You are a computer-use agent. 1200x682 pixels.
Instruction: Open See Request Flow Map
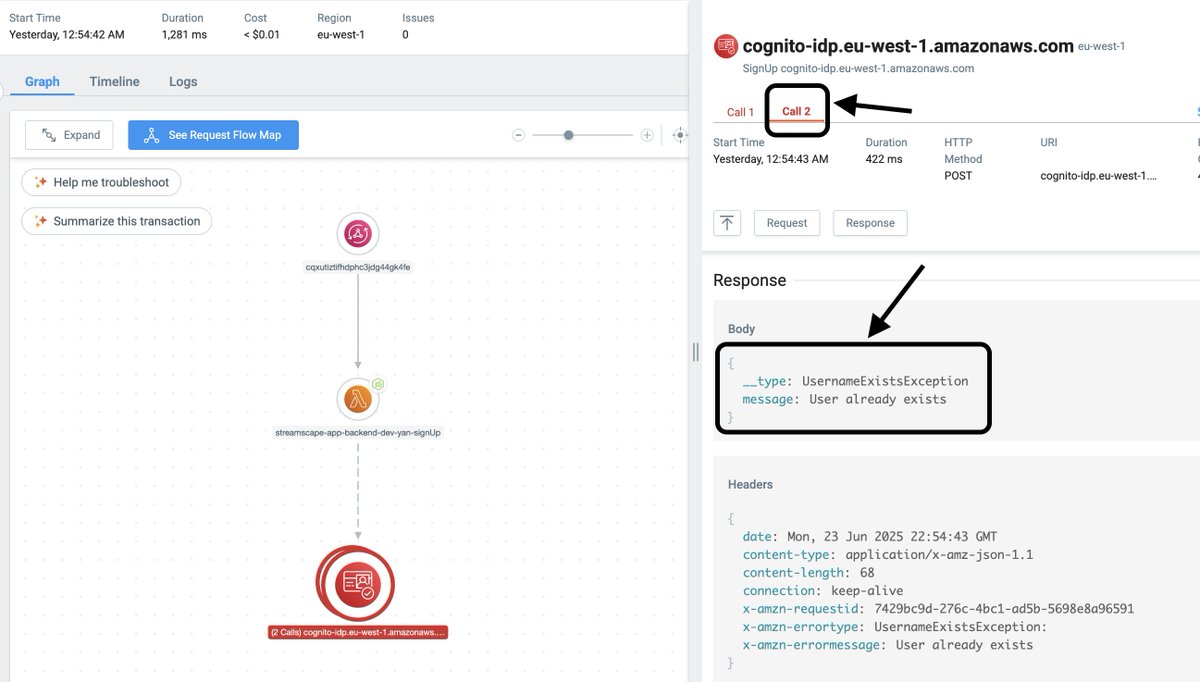[213, 135]
